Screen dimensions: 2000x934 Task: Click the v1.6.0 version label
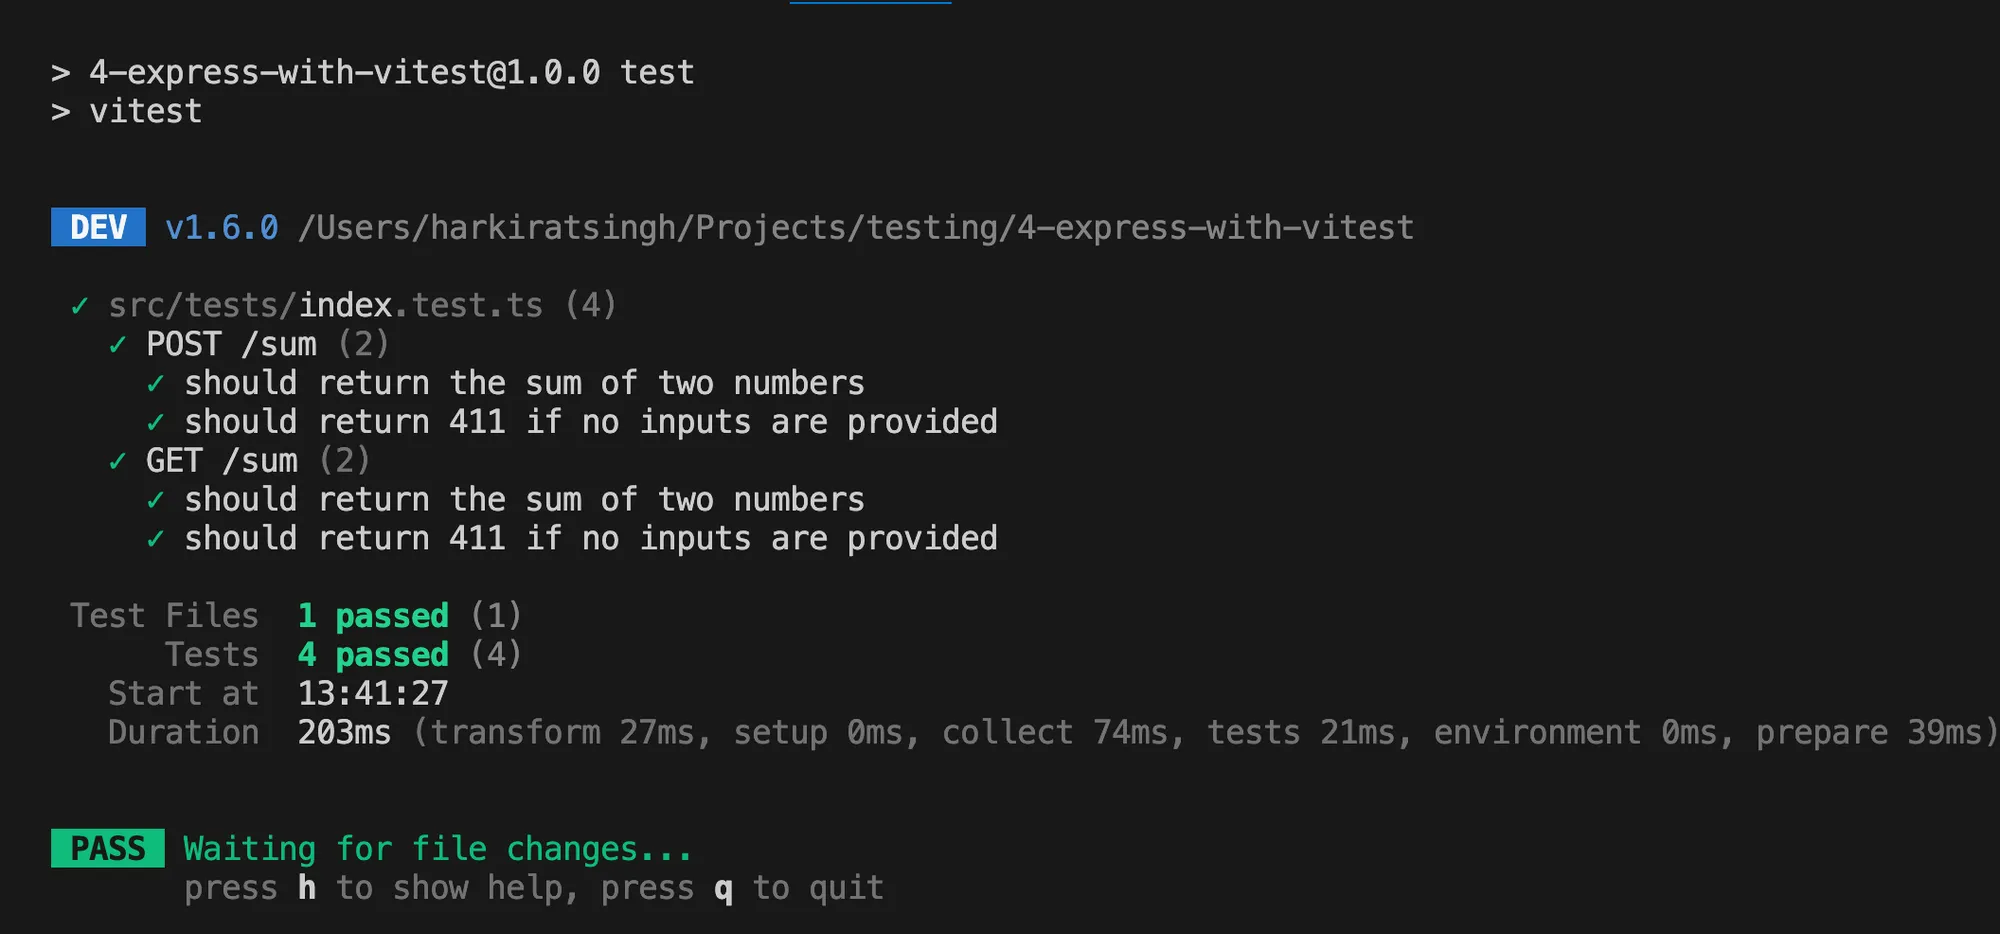click(221, 228)
